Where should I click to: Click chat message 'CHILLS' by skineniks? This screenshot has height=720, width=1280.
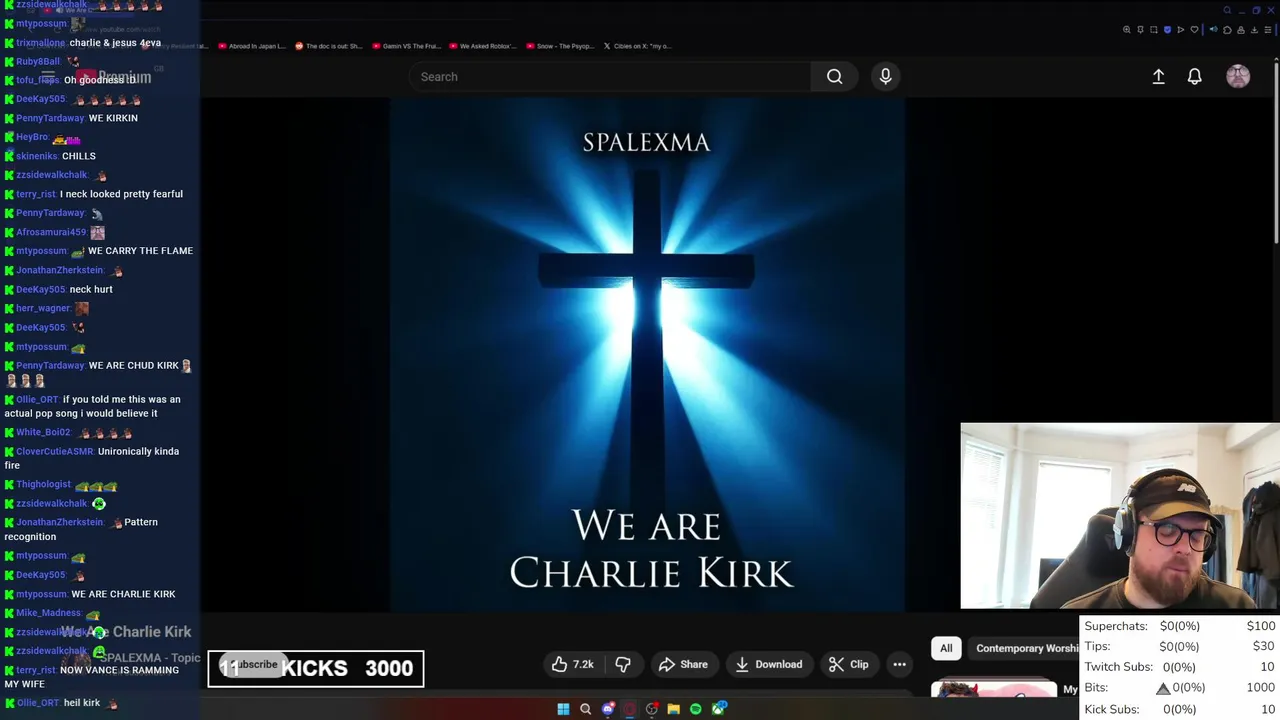tap(78, 156)
